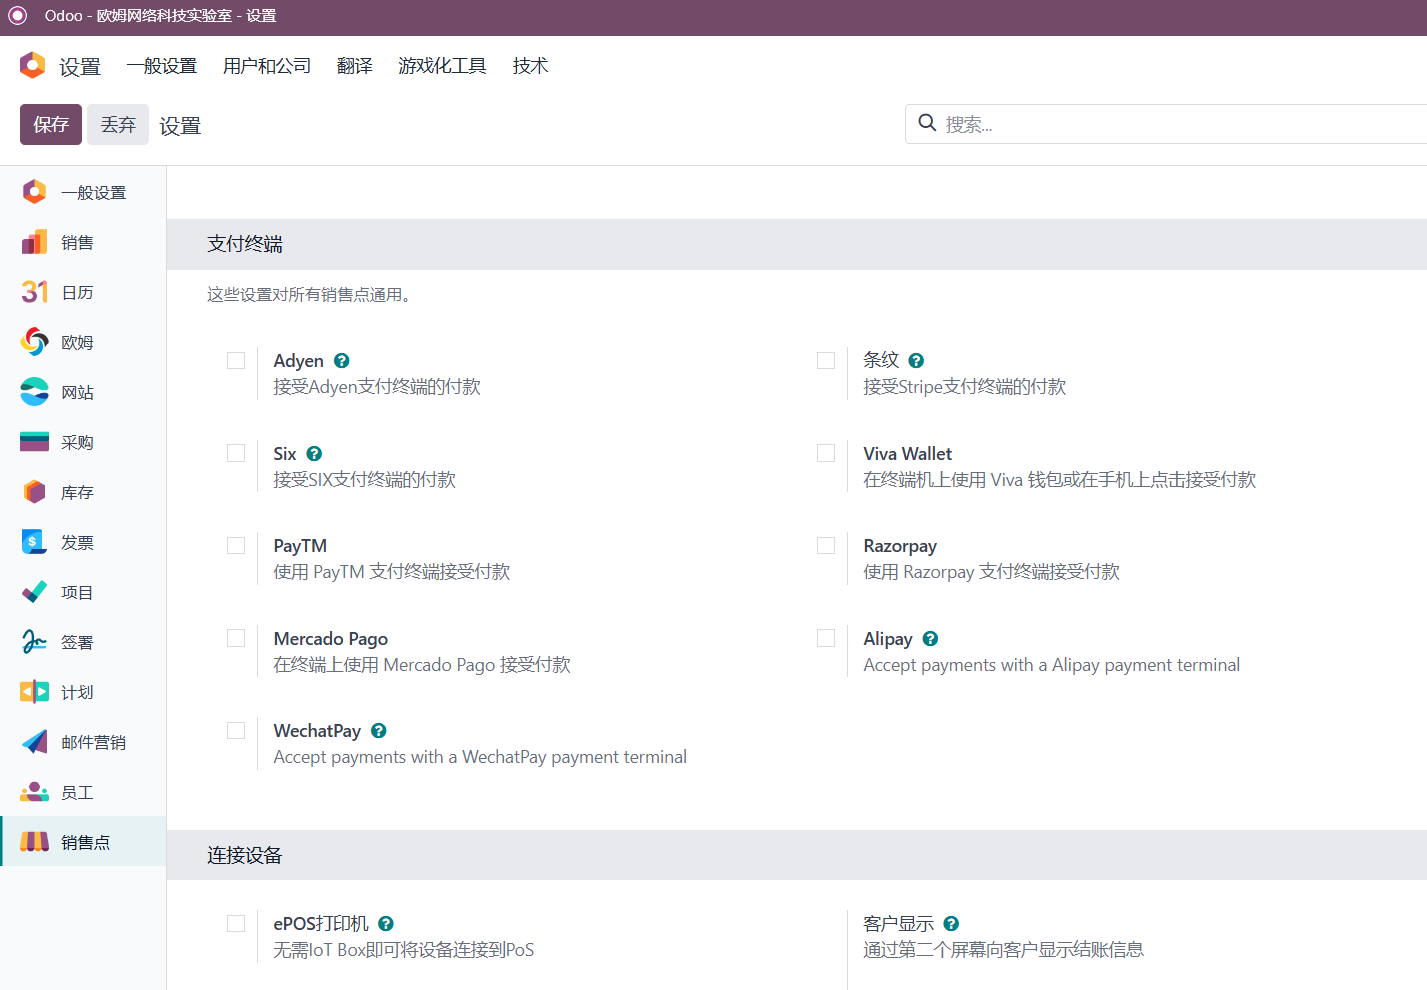Click the Odoo browser tab favicon
This screenshot has width=1427, height=990.
[17, 16]
